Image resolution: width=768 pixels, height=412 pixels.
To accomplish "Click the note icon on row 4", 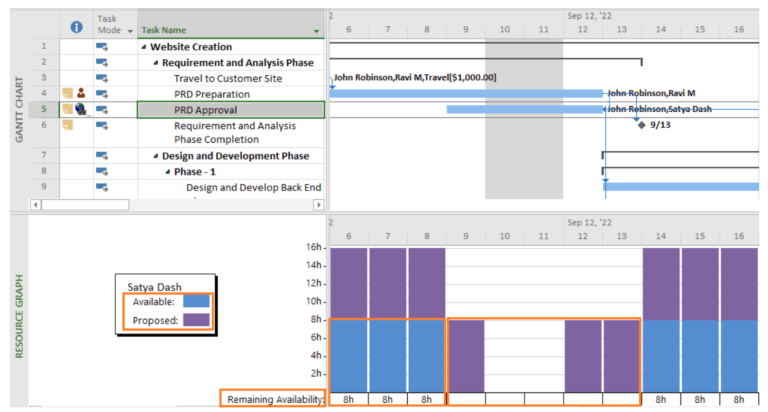I will click(x=68, y=94).
